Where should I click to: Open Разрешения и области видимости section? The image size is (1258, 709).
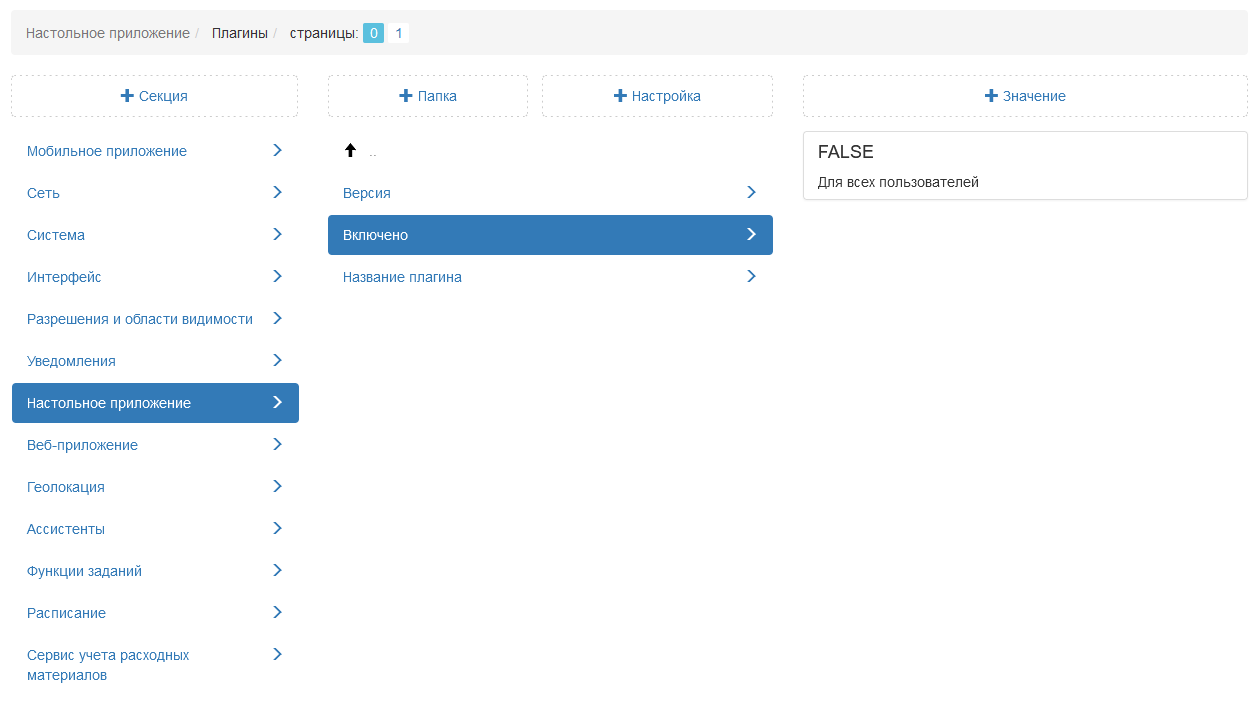click(140, 319)
